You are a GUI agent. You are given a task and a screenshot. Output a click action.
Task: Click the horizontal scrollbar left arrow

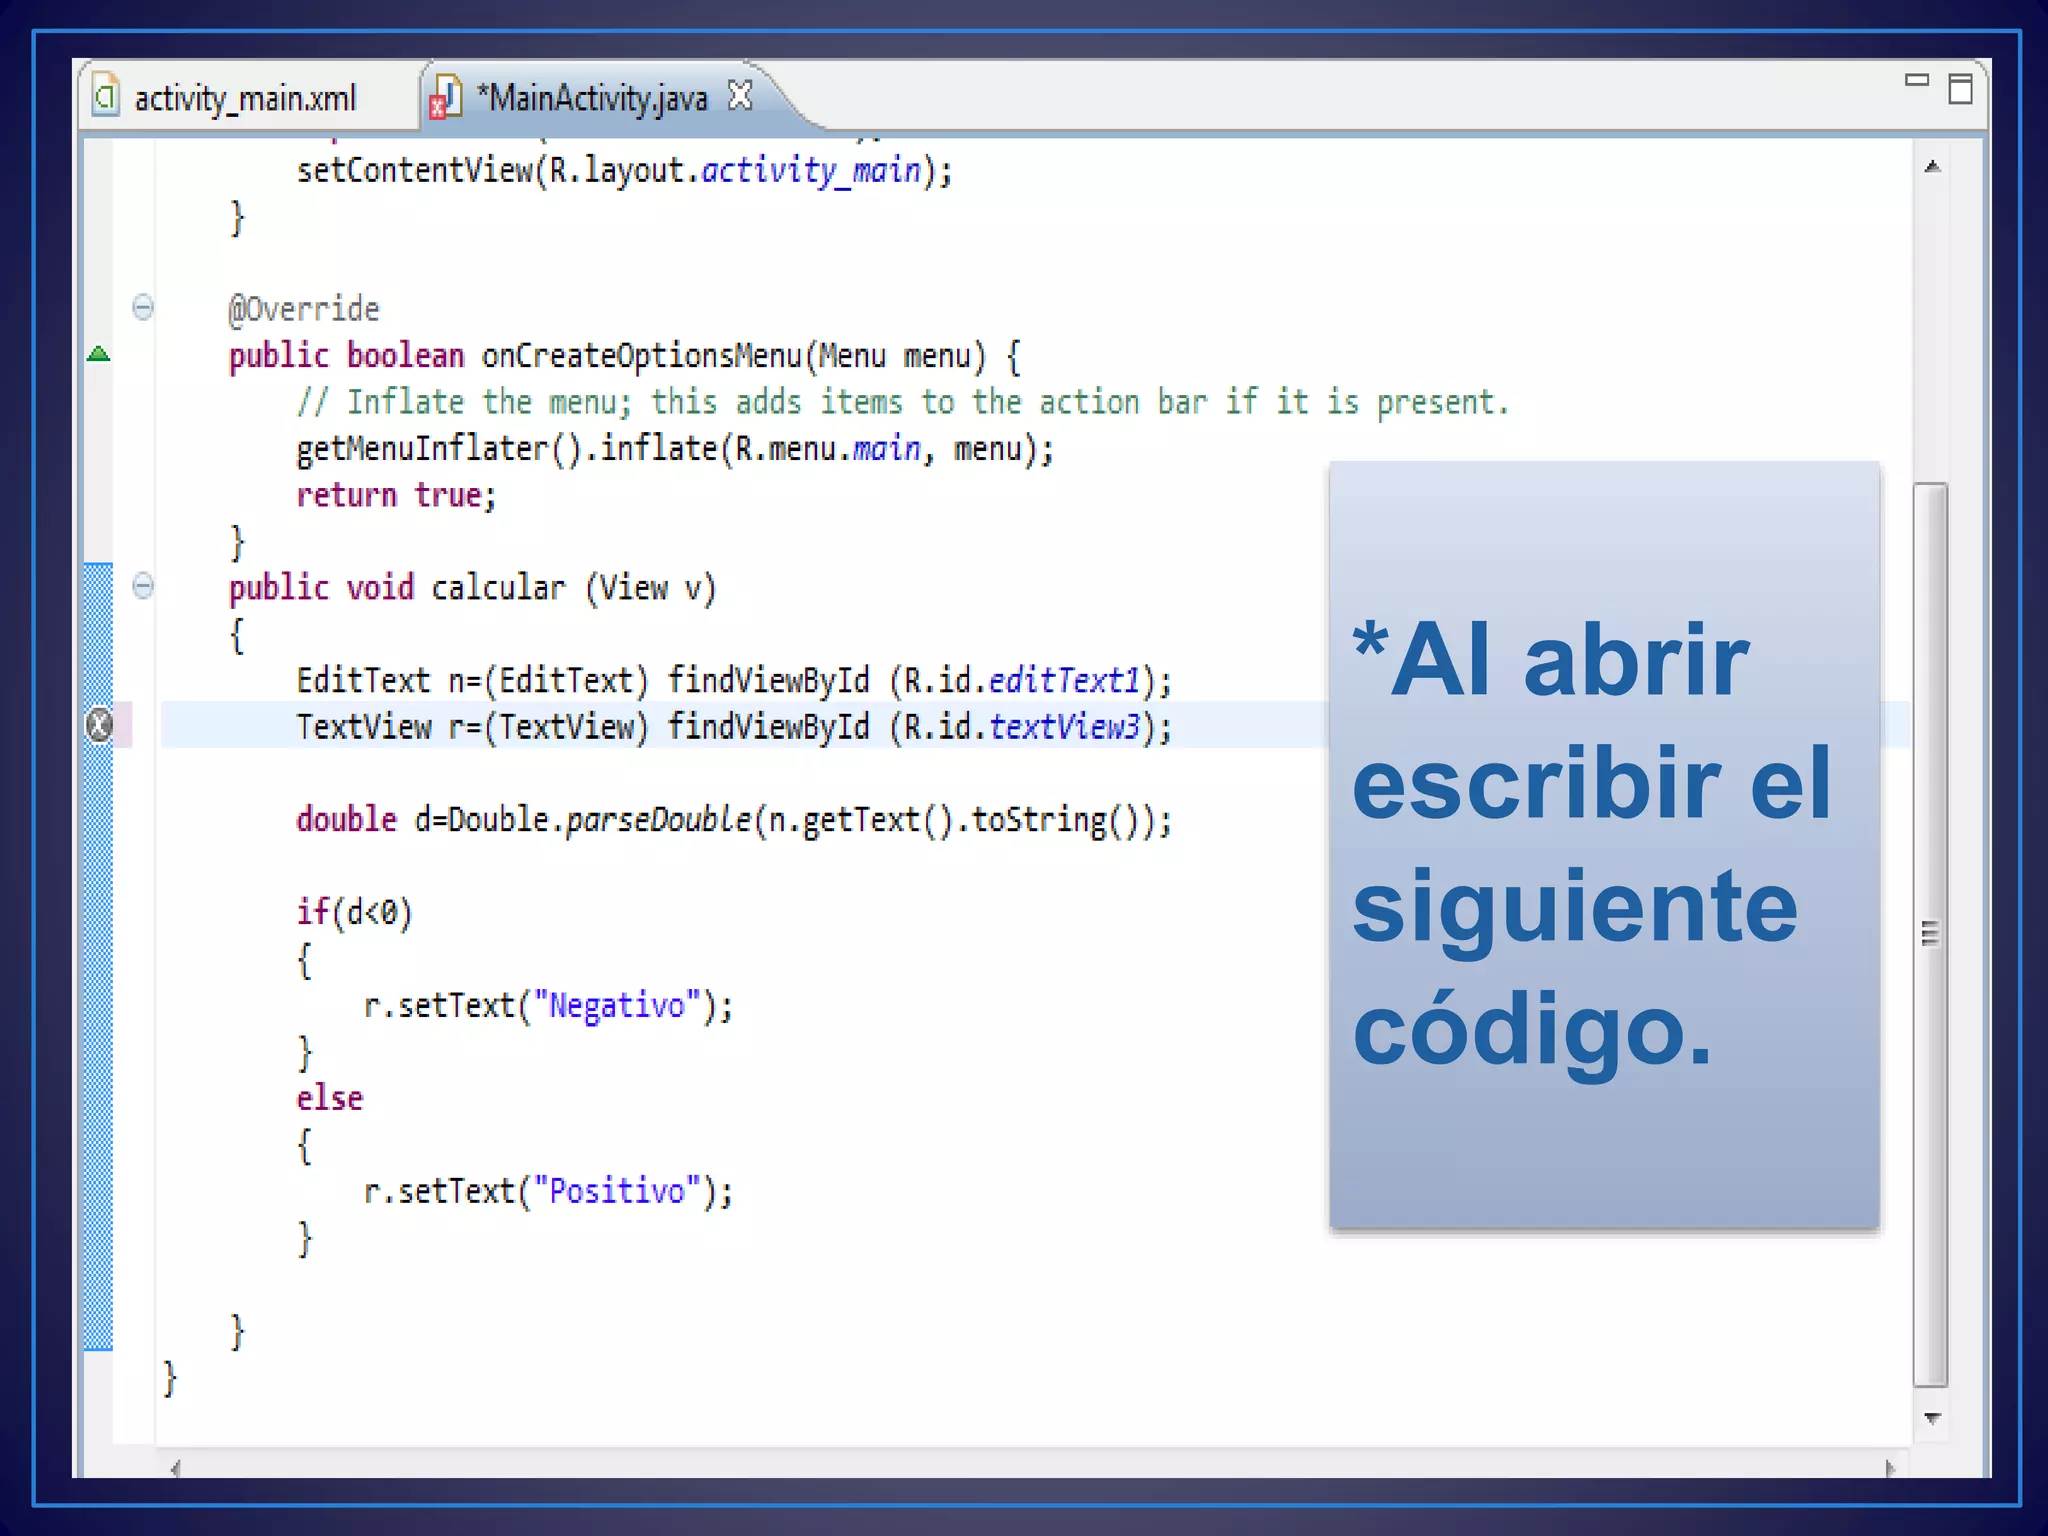click(x=175, y=1468)
